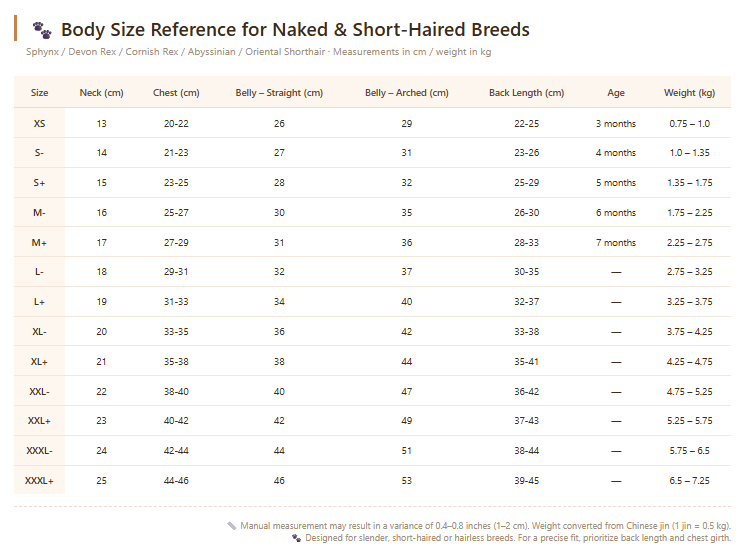Select the XL- size row label
This screenshot has width=744, height=559.
tap(39, 332)
